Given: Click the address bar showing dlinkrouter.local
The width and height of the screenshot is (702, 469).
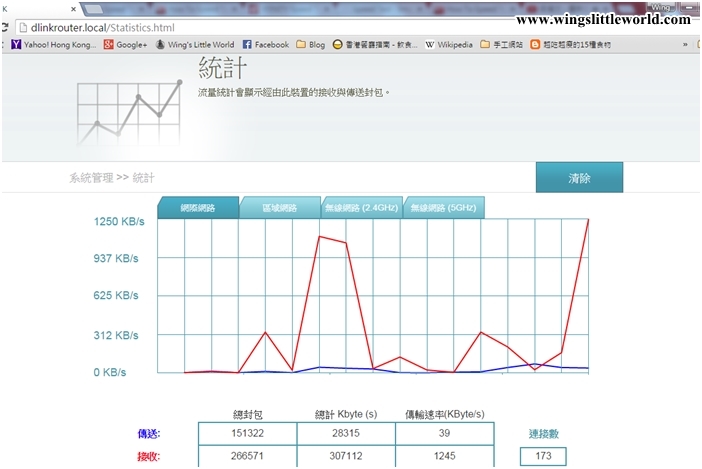Looking at the screenshot, I should point(300,27).
